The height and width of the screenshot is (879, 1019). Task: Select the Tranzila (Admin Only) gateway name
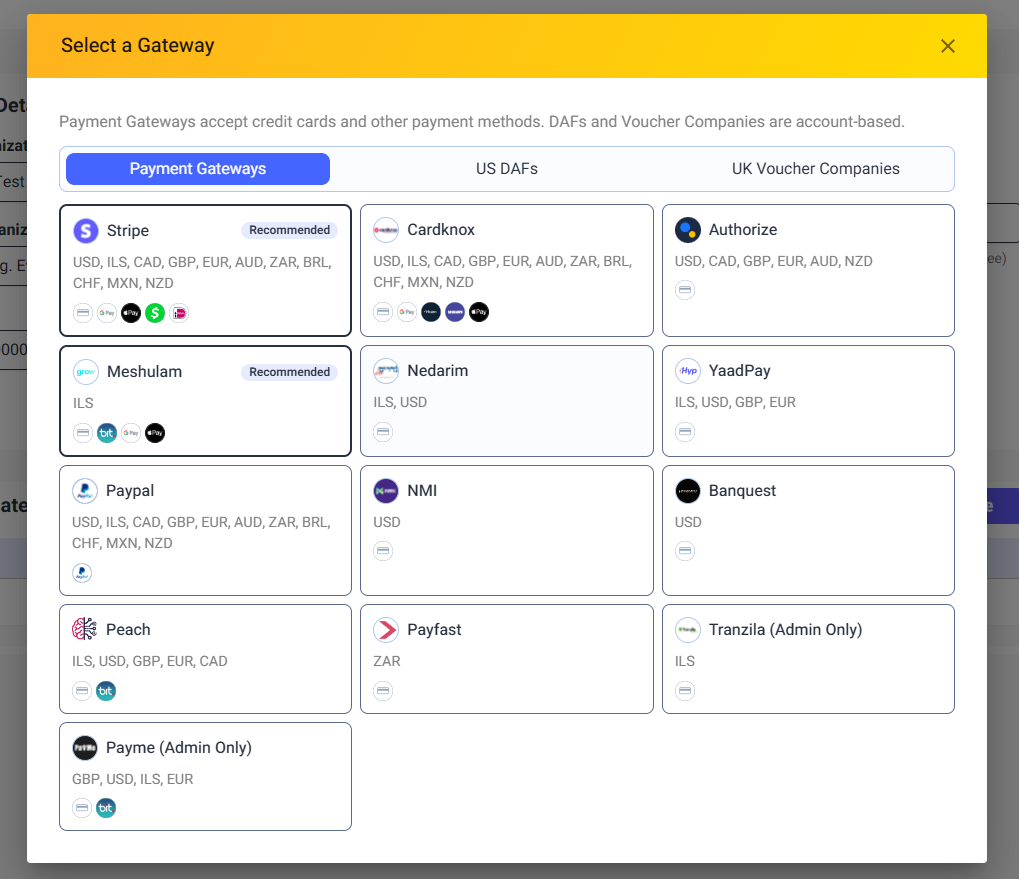click(785, 630)
